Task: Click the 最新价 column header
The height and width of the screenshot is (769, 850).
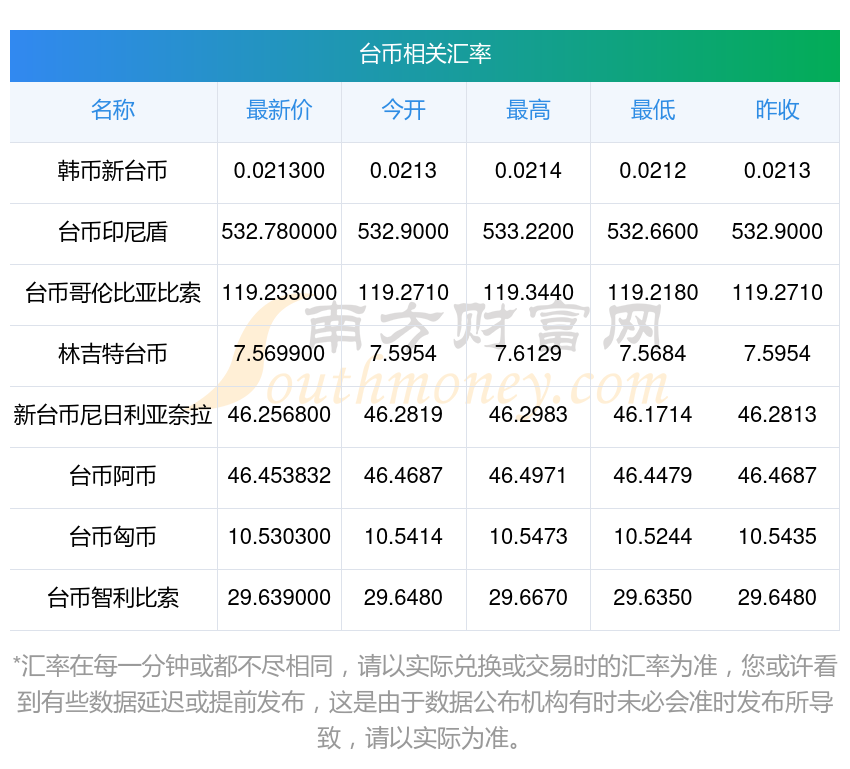Action: [279, 111]
